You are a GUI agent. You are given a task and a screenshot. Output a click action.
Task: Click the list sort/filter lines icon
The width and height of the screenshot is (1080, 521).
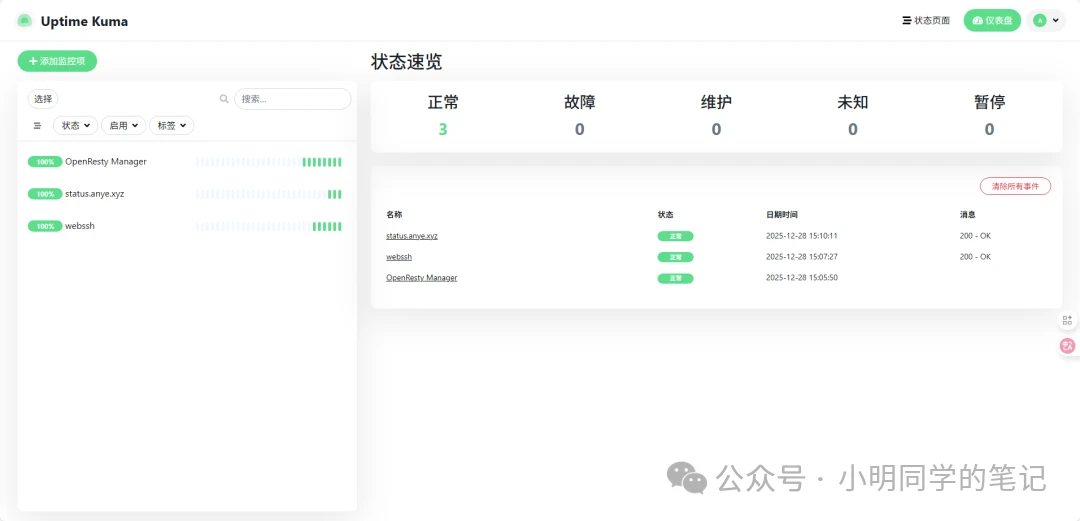point(37,126)
